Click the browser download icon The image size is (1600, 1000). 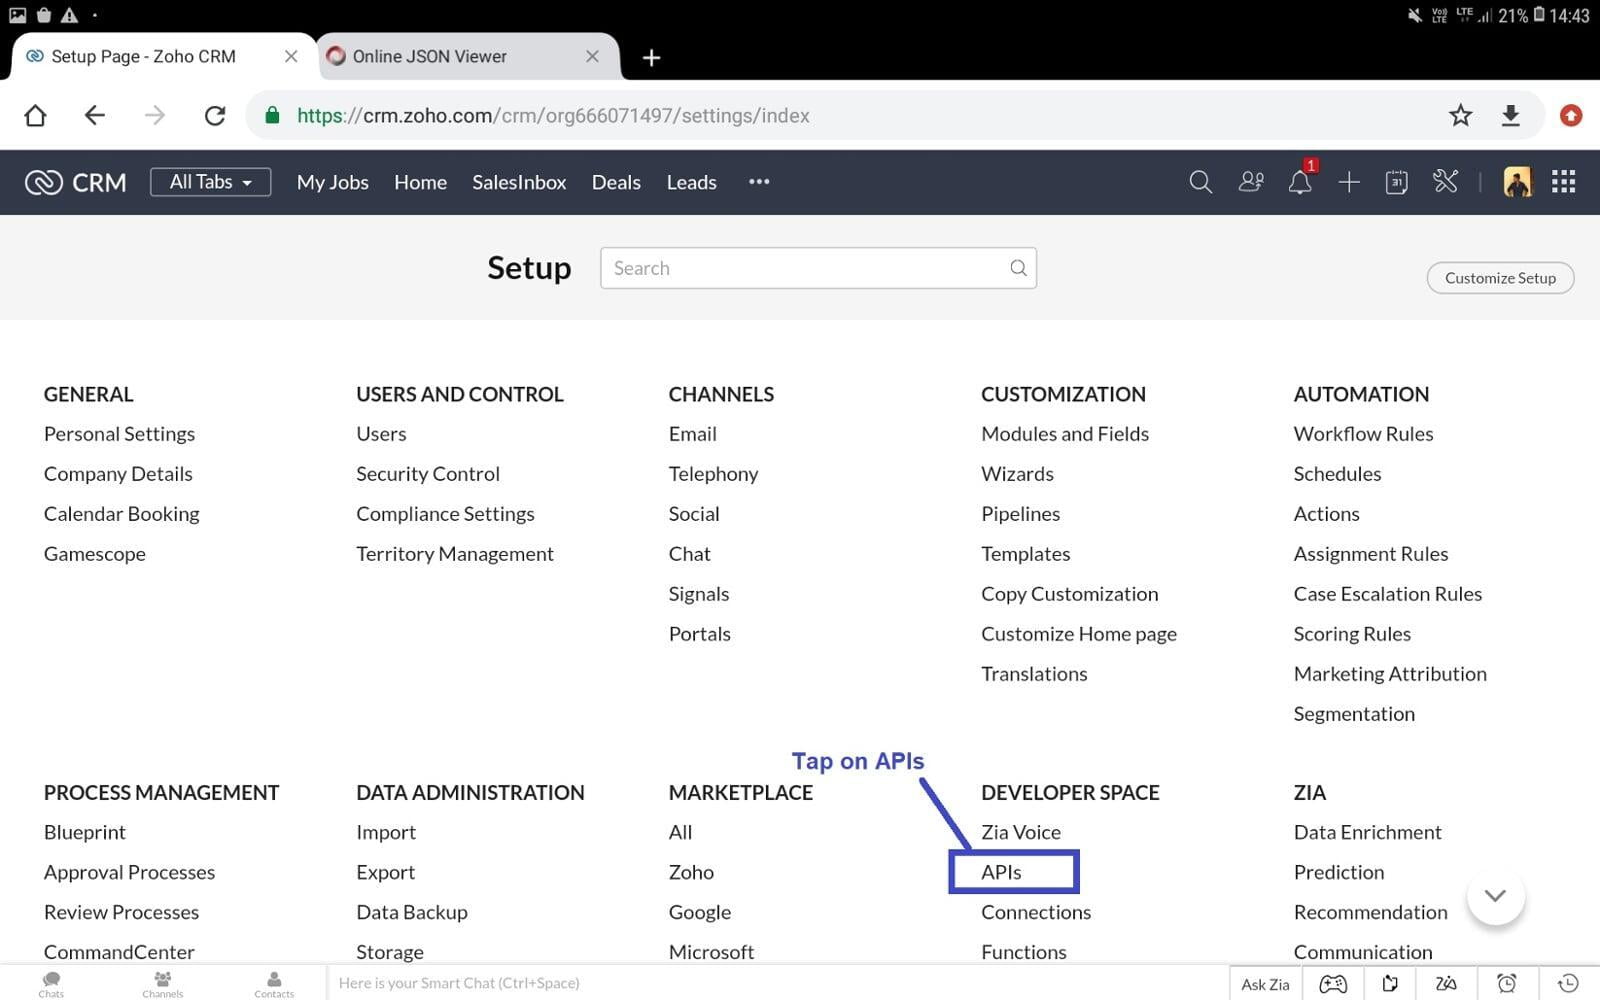[x=1510, y=115]
